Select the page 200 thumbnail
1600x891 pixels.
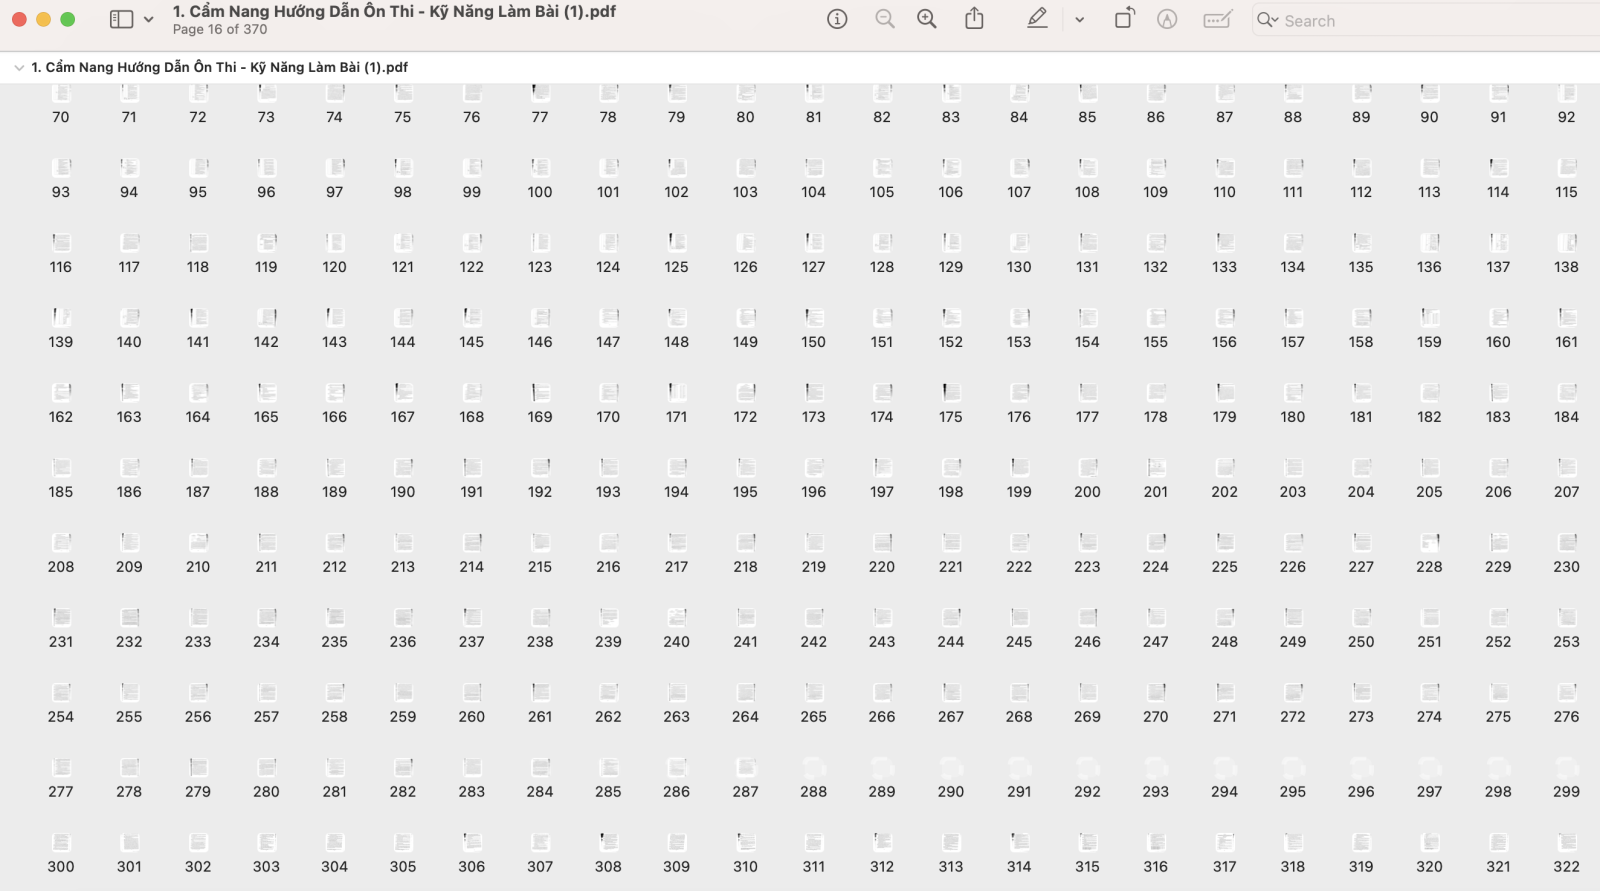coord(1087,468)
